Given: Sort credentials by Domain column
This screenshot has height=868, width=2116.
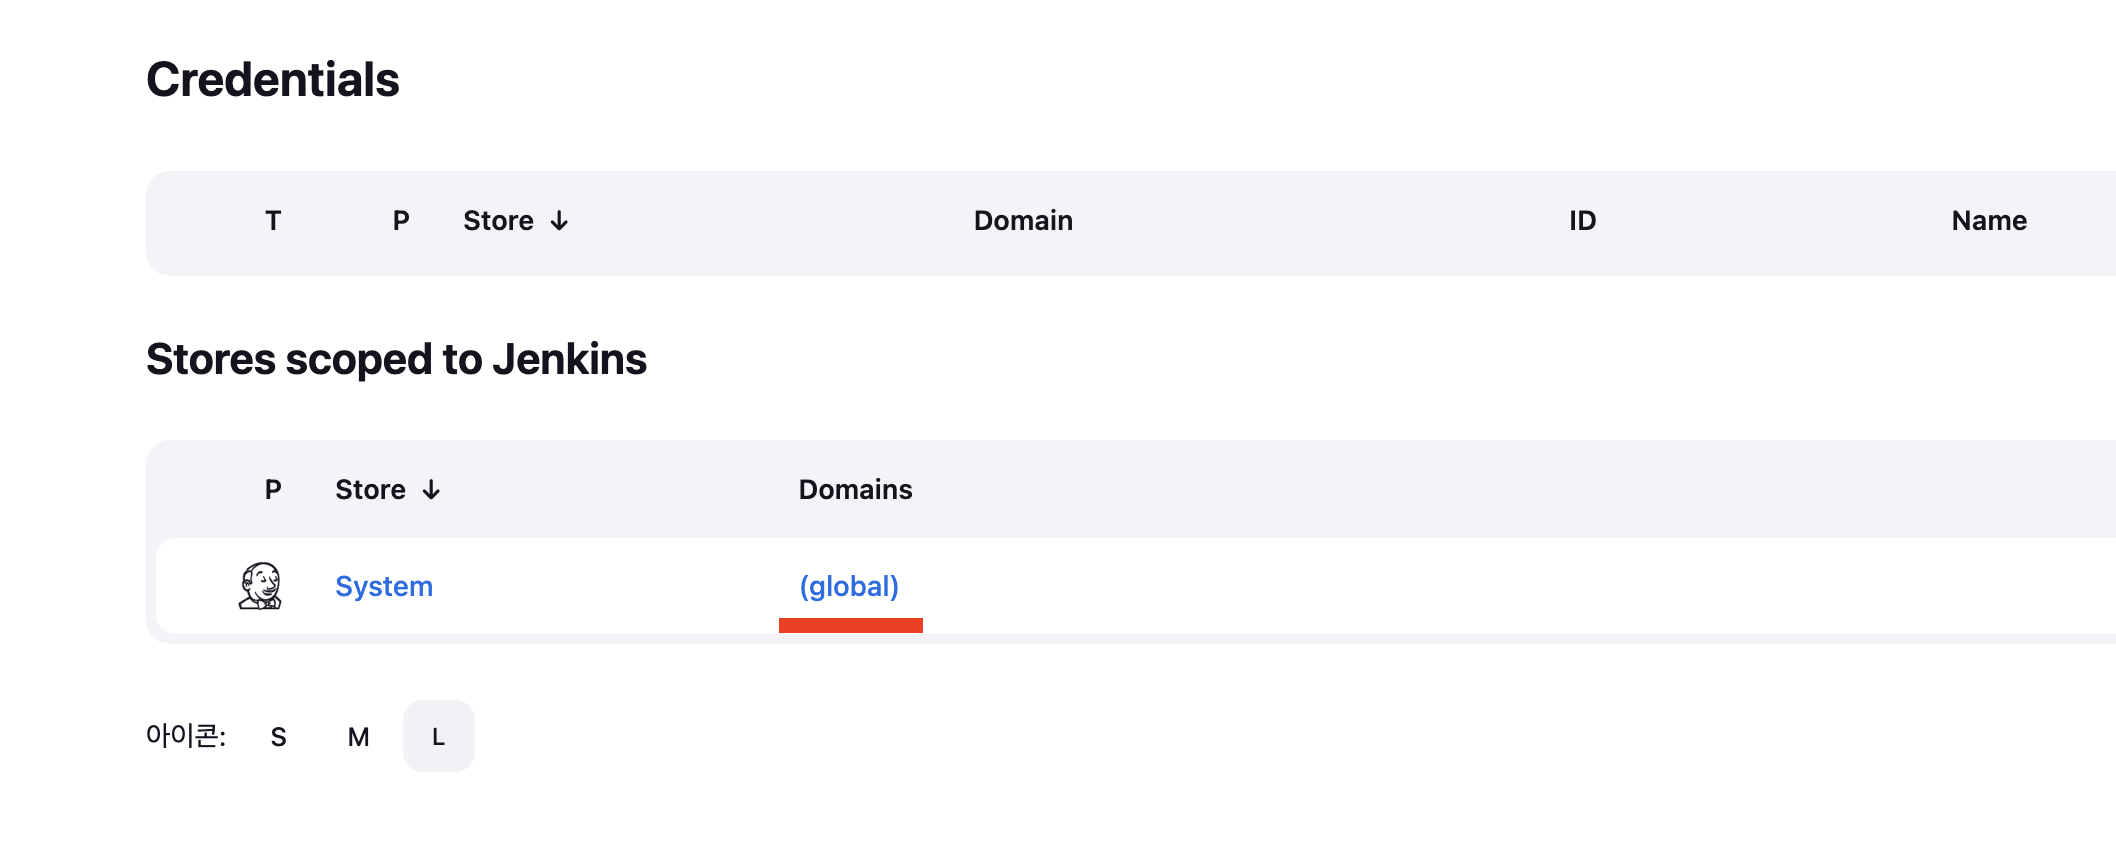Looking at the screenshot, I should [x=1023, y=221].
